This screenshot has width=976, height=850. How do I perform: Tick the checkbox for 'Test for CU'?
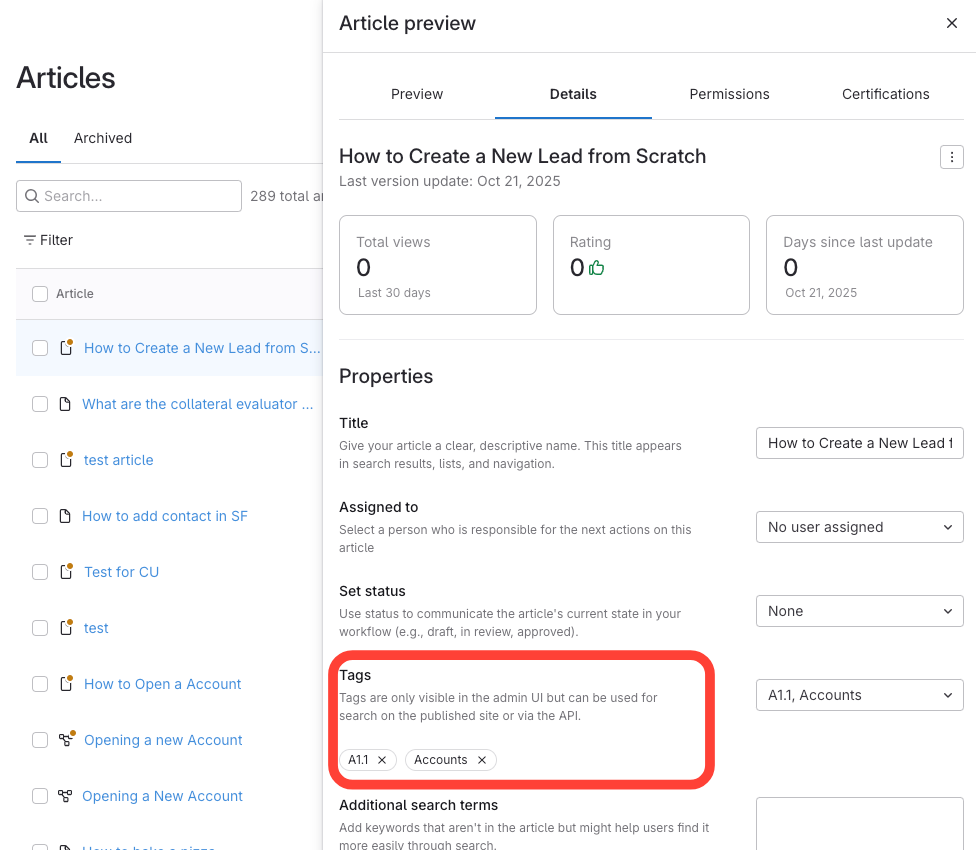pos(40,572)
